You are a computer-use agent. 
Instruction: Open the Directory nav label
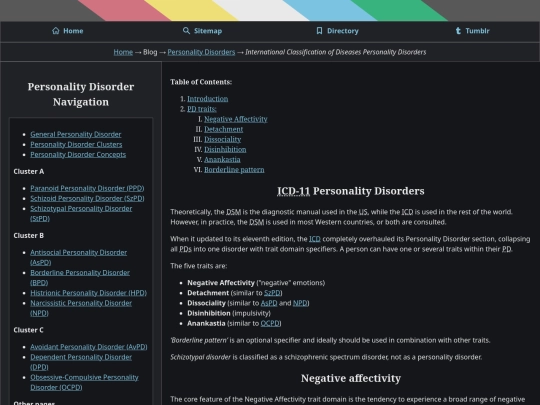click(343, 31)
